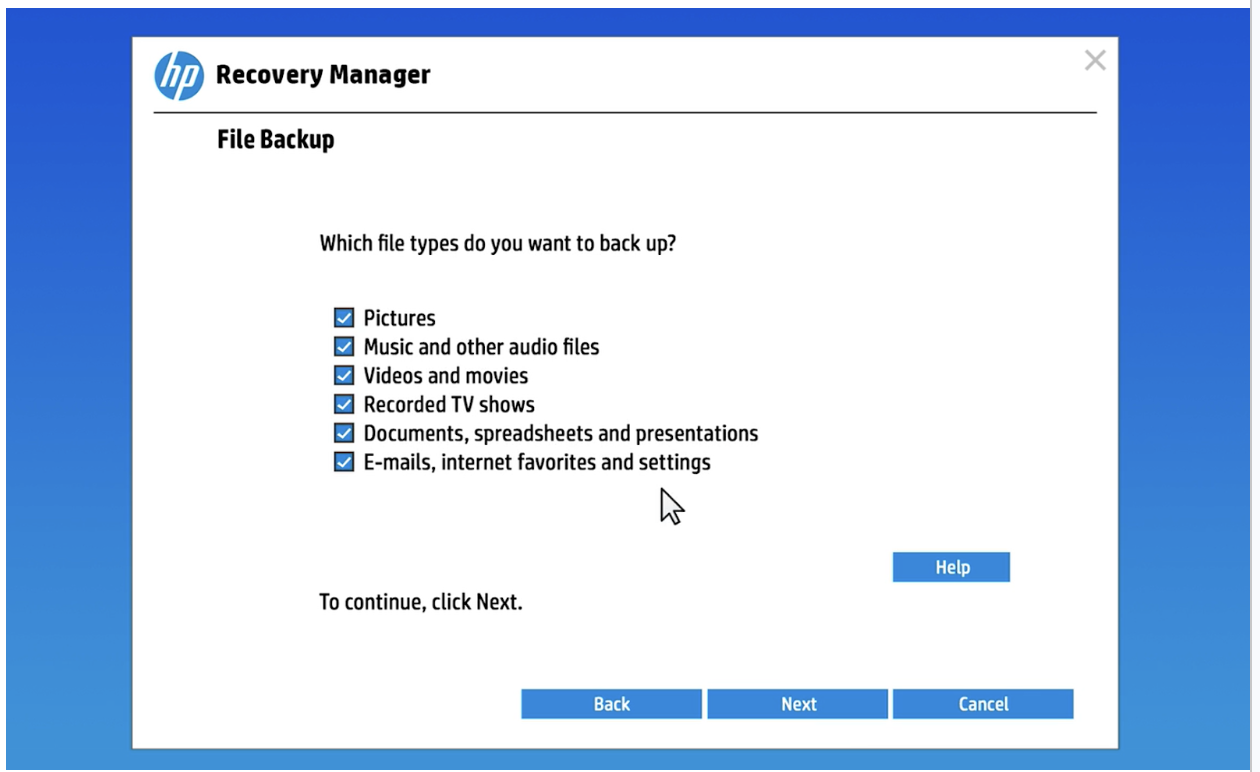Viewport: 1260px width, 772px height.
Task: Disable backup of Music and other audio files
Action: (344, 345)
